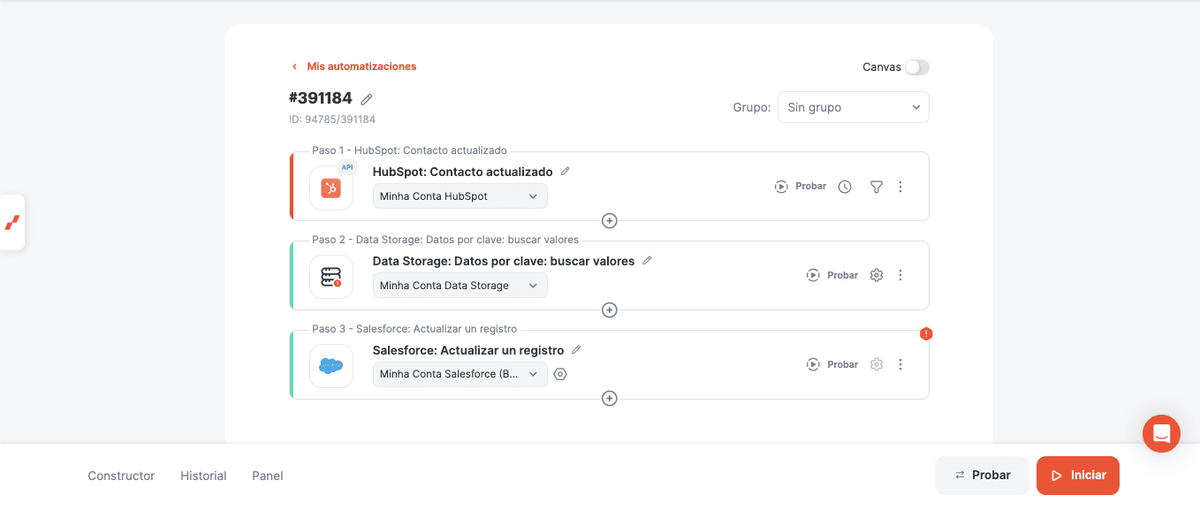The height and width of the screenshot is (505, 1200).
Task: Switch to the Historial tab
Action: point(203,476)
